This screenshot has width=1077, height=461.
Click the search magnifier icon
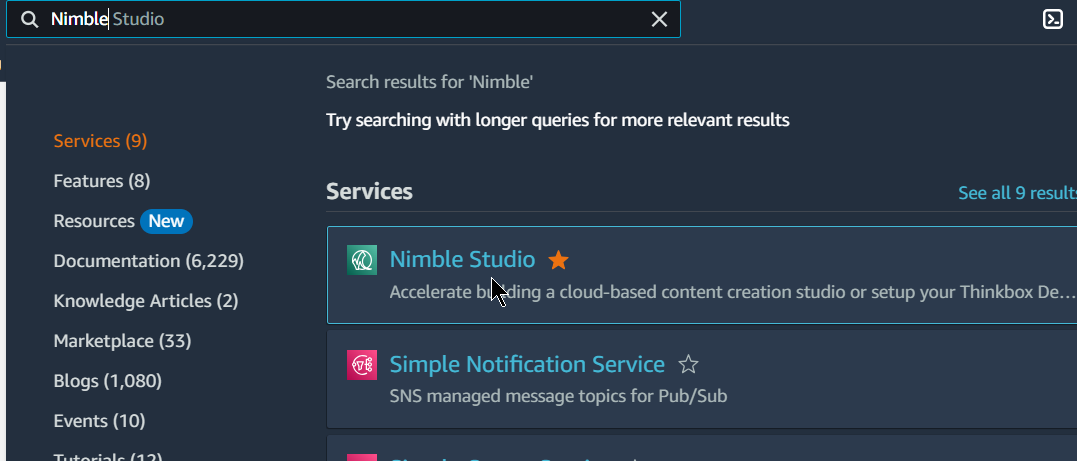click(x=29, y=19)
